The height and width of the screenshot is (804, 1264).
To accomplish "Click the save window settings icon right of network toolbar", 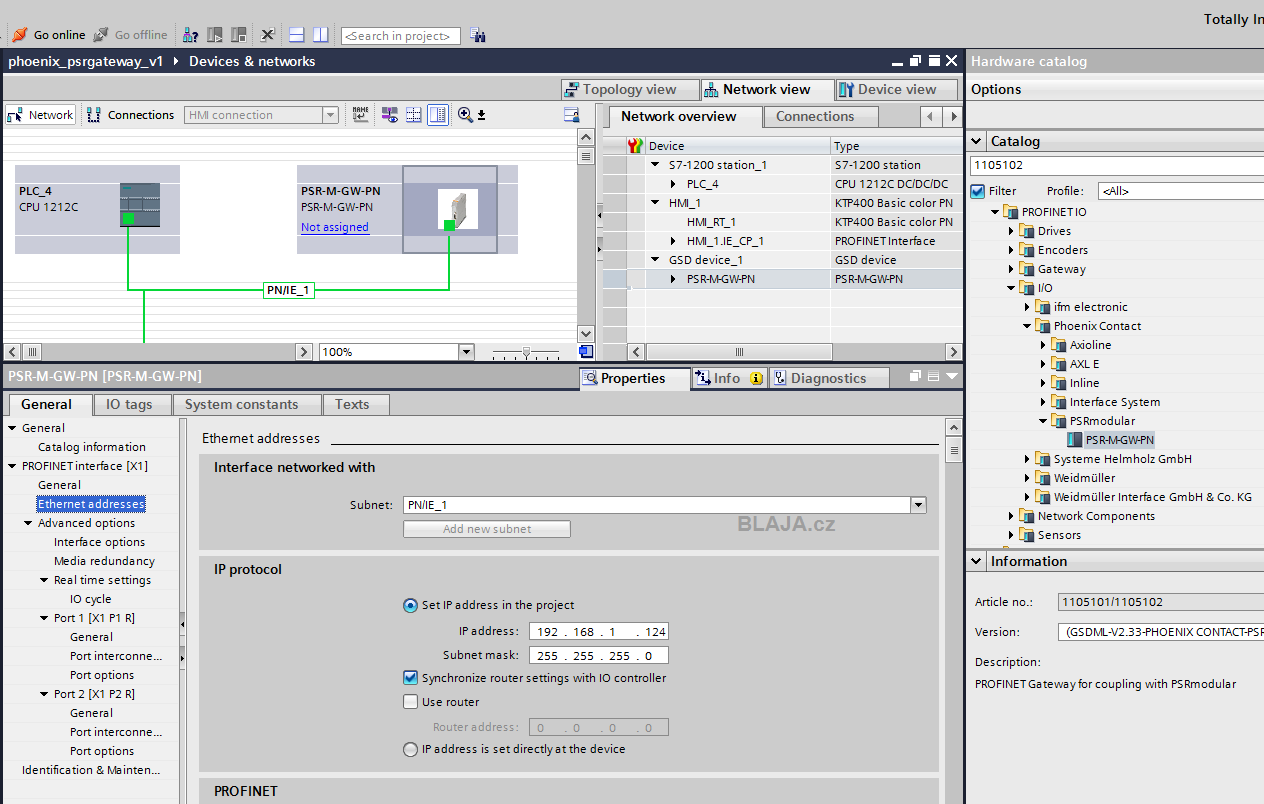I will pos(572,115).
